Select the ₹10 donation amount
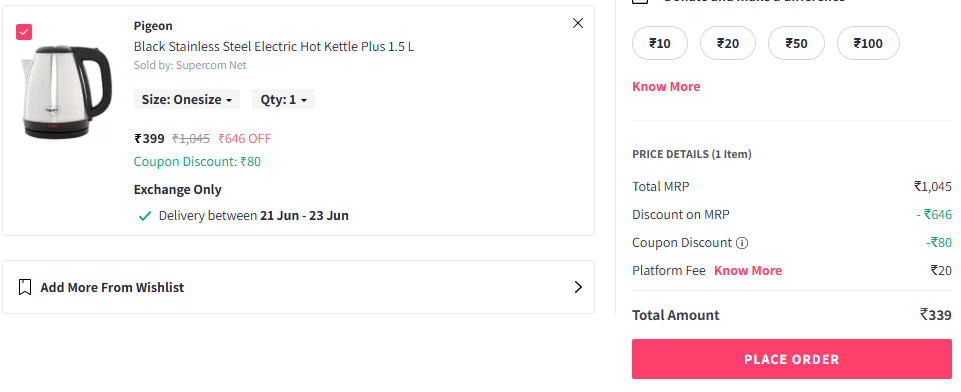 click(659, 43)
